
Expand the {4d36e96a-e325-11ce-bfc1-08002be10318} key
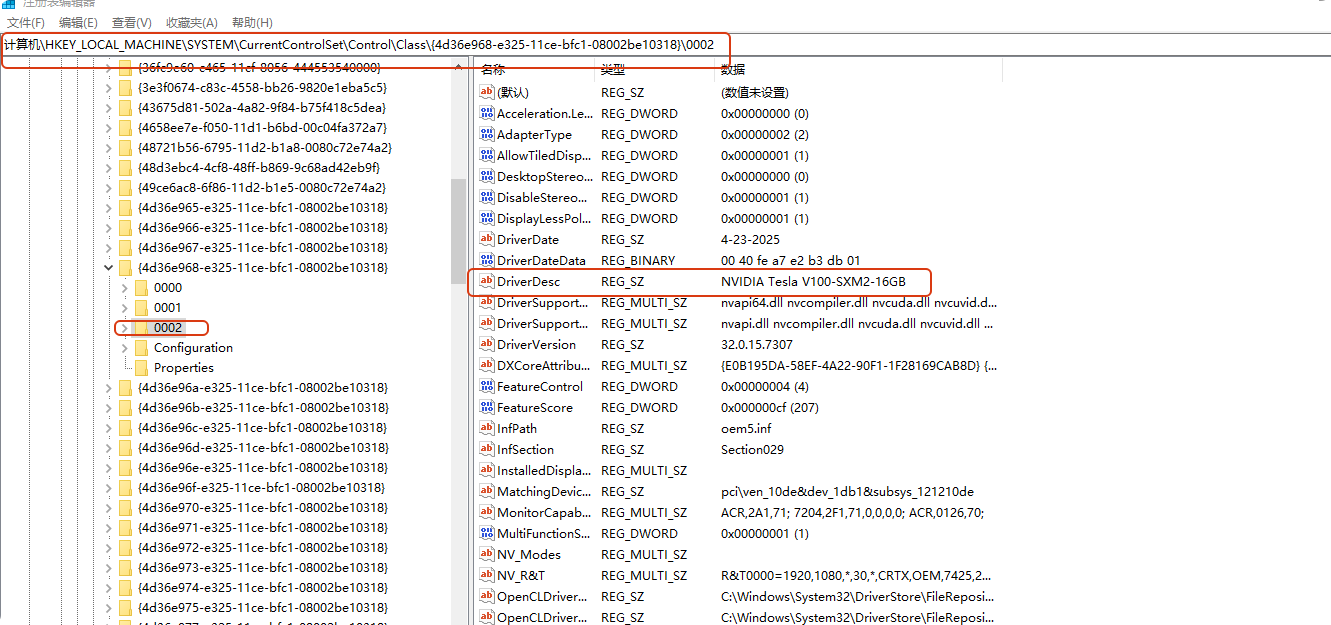point(108,388)
